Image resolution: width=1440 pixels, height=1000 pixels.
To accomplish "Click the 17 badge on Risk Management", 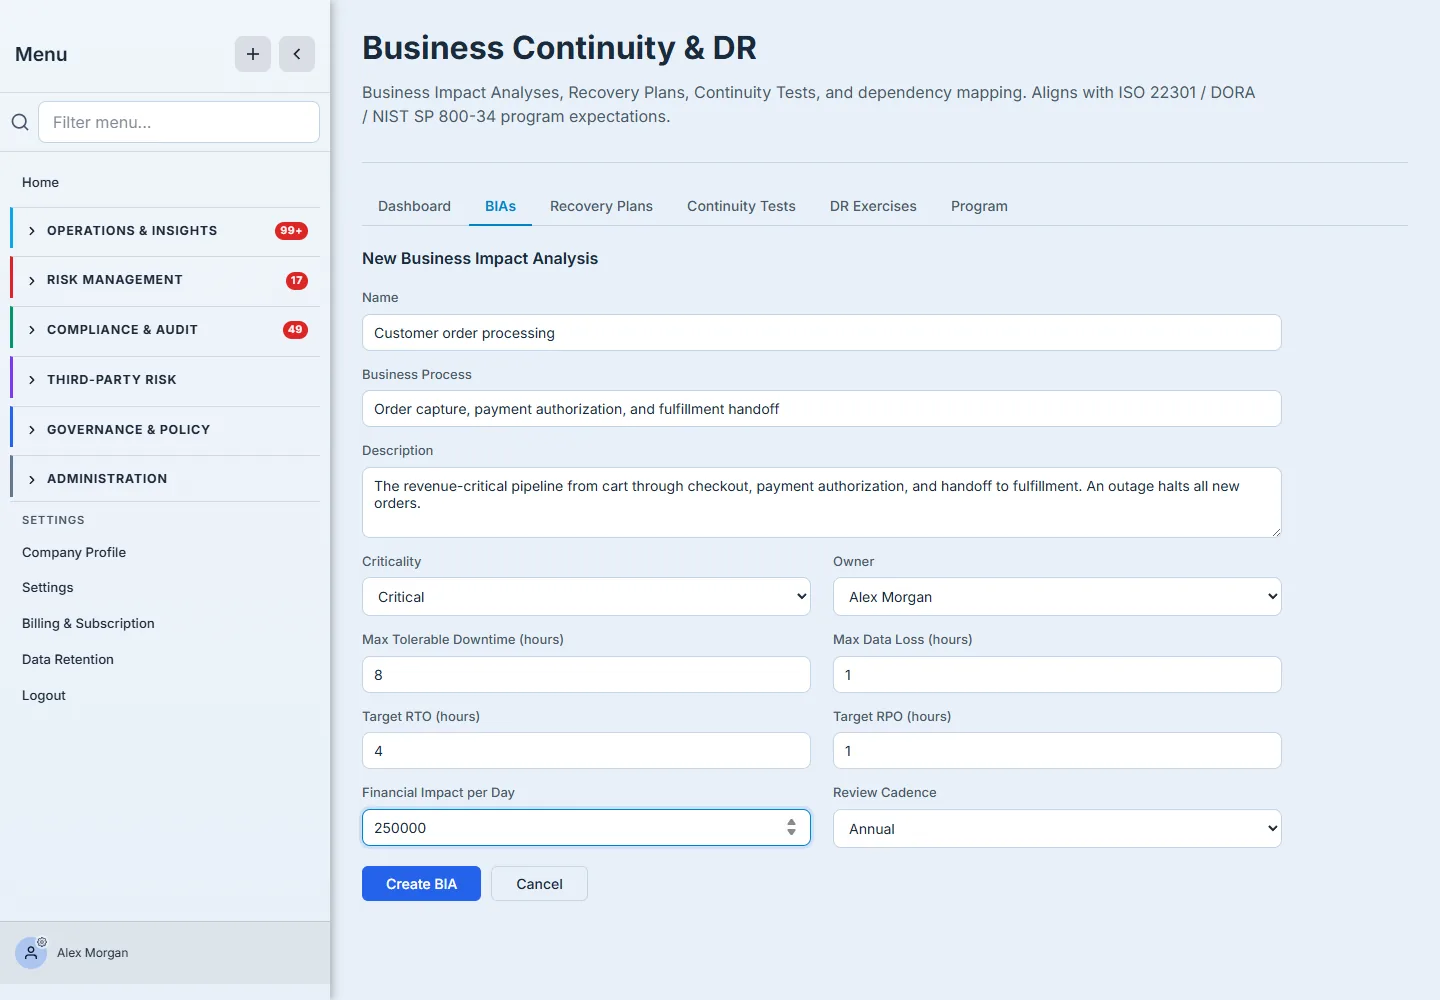I will point(297,281).
